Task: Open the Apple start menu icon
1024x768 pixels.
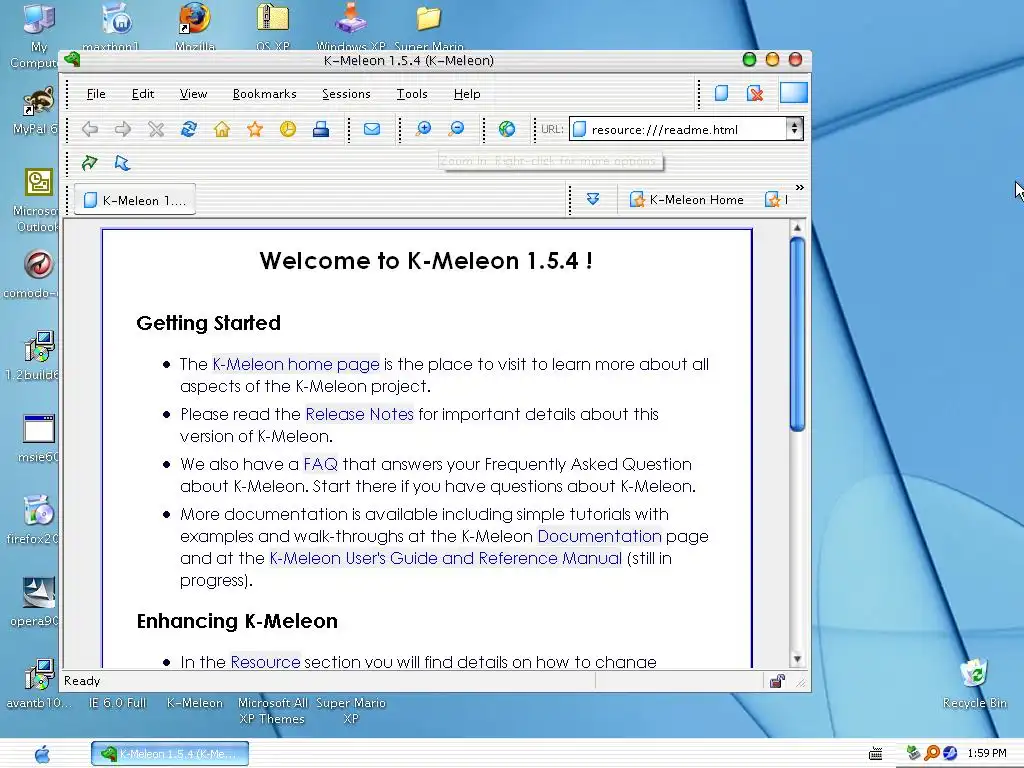Action: tap(42, 754)
